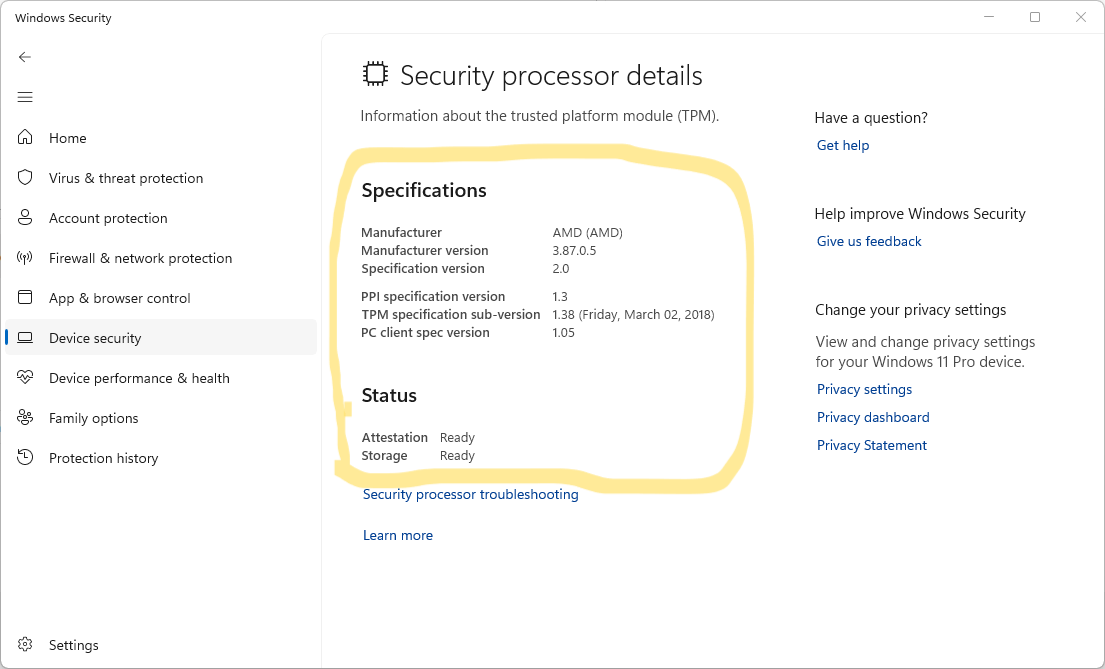Click the Account protection person icon
Screen dimensions: 1105x669
point(26,218)
